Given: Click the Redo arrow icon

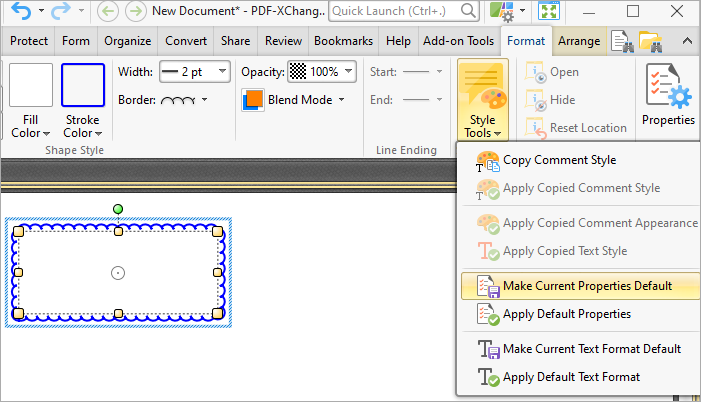Looking at the screenshot, I should (60, 11).
